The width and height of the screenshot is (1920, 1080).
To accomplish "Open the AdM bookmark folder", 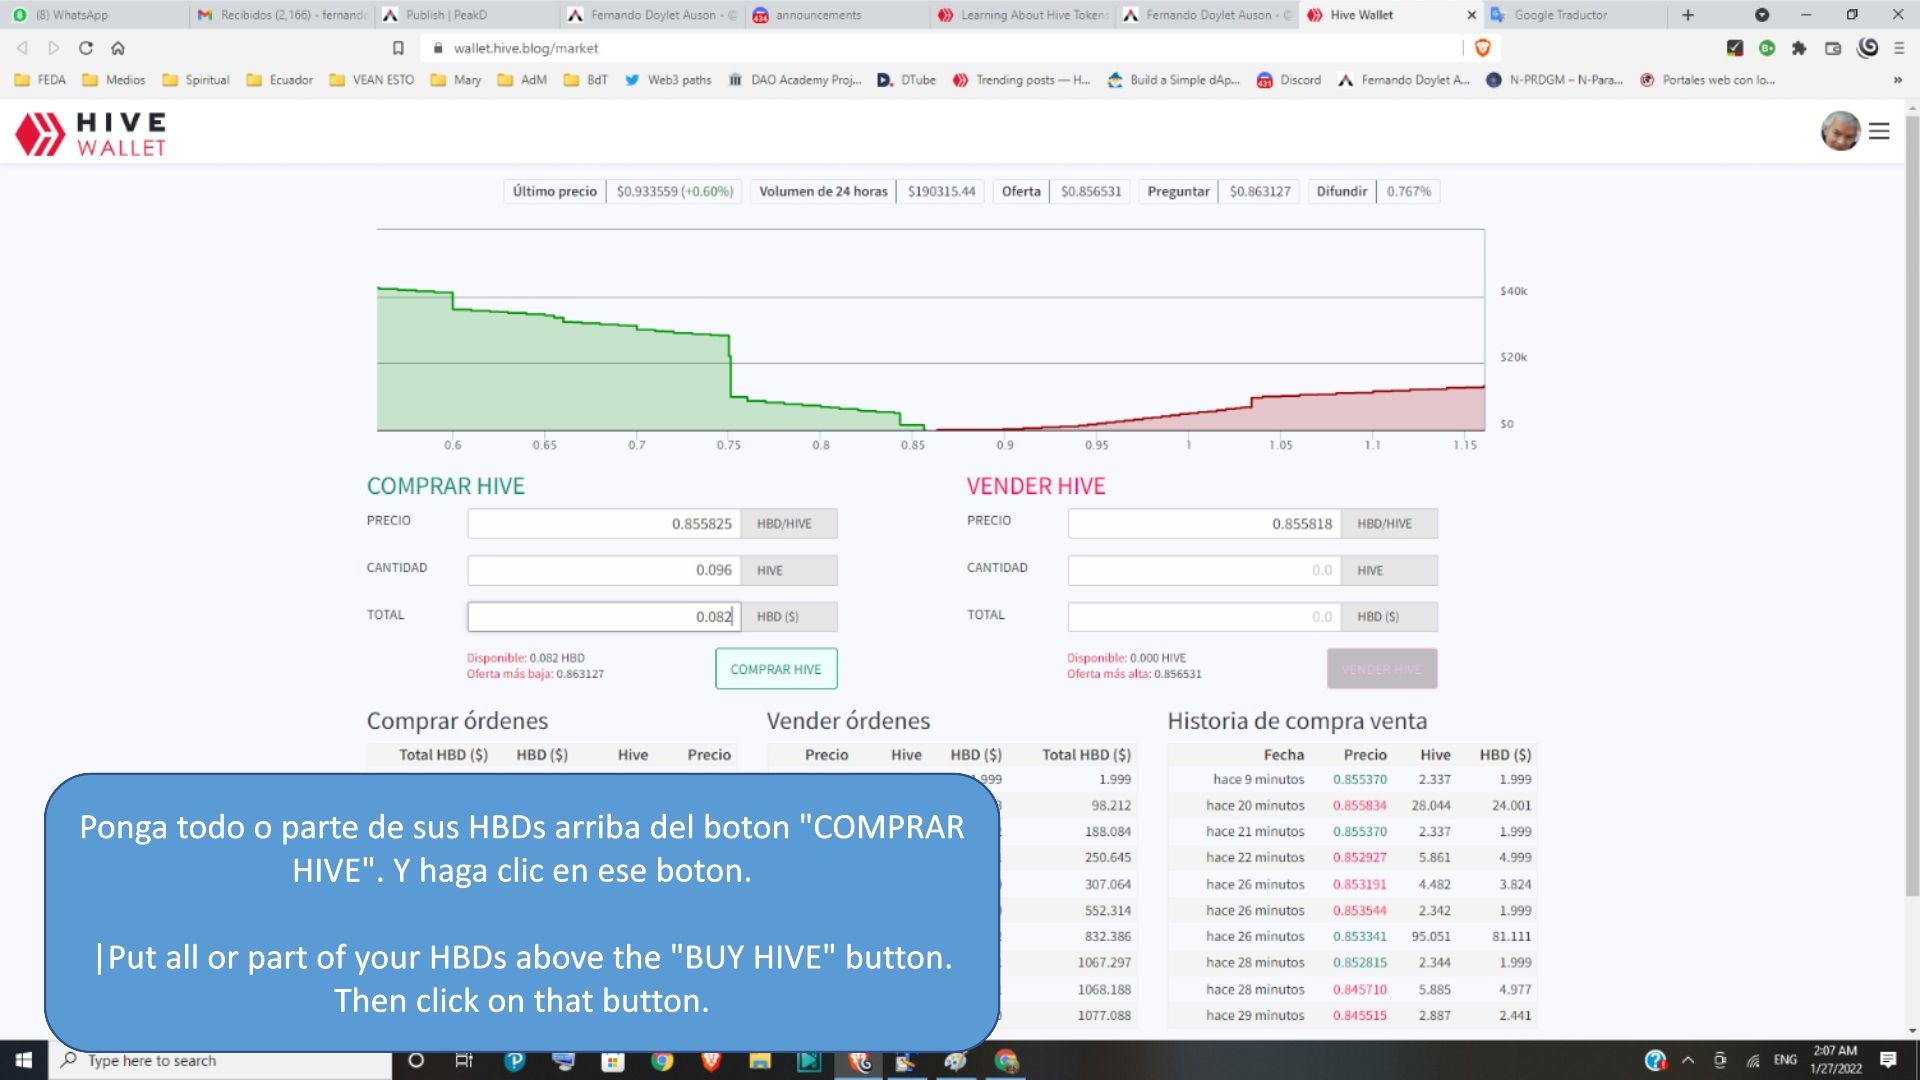I will (522, 80).
